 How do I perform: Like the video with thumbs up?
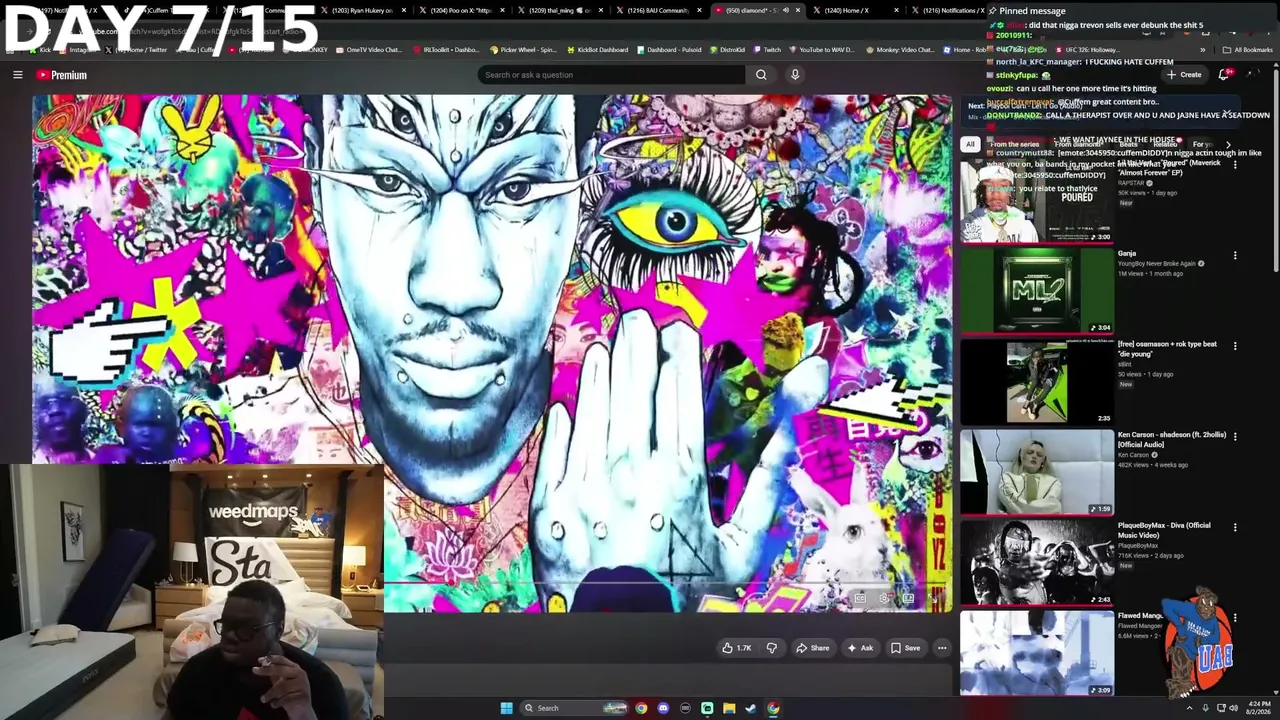click(736, 648)
